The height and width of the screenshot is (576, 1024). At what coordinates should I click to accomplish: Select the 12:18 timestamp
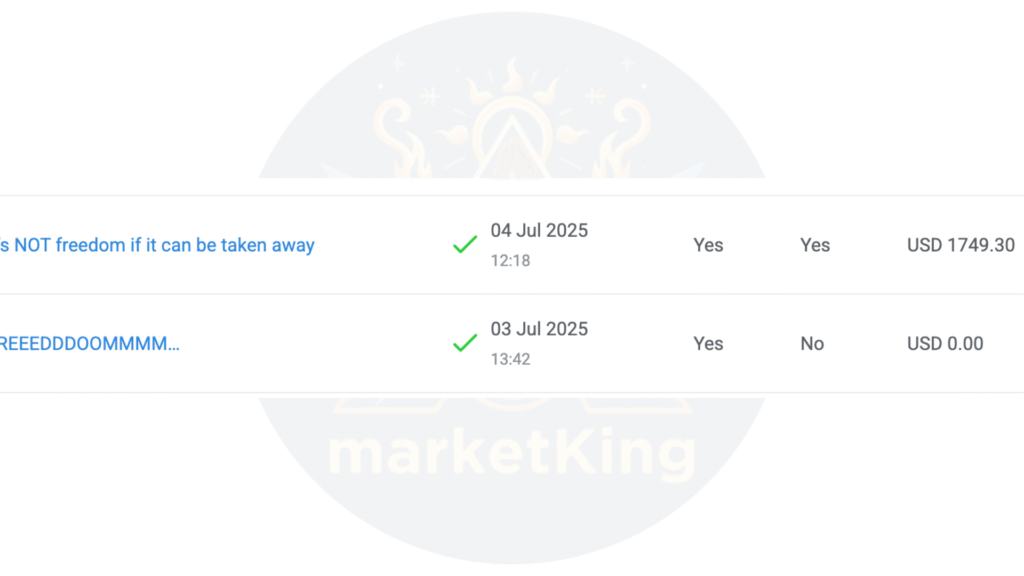(511, 261)
